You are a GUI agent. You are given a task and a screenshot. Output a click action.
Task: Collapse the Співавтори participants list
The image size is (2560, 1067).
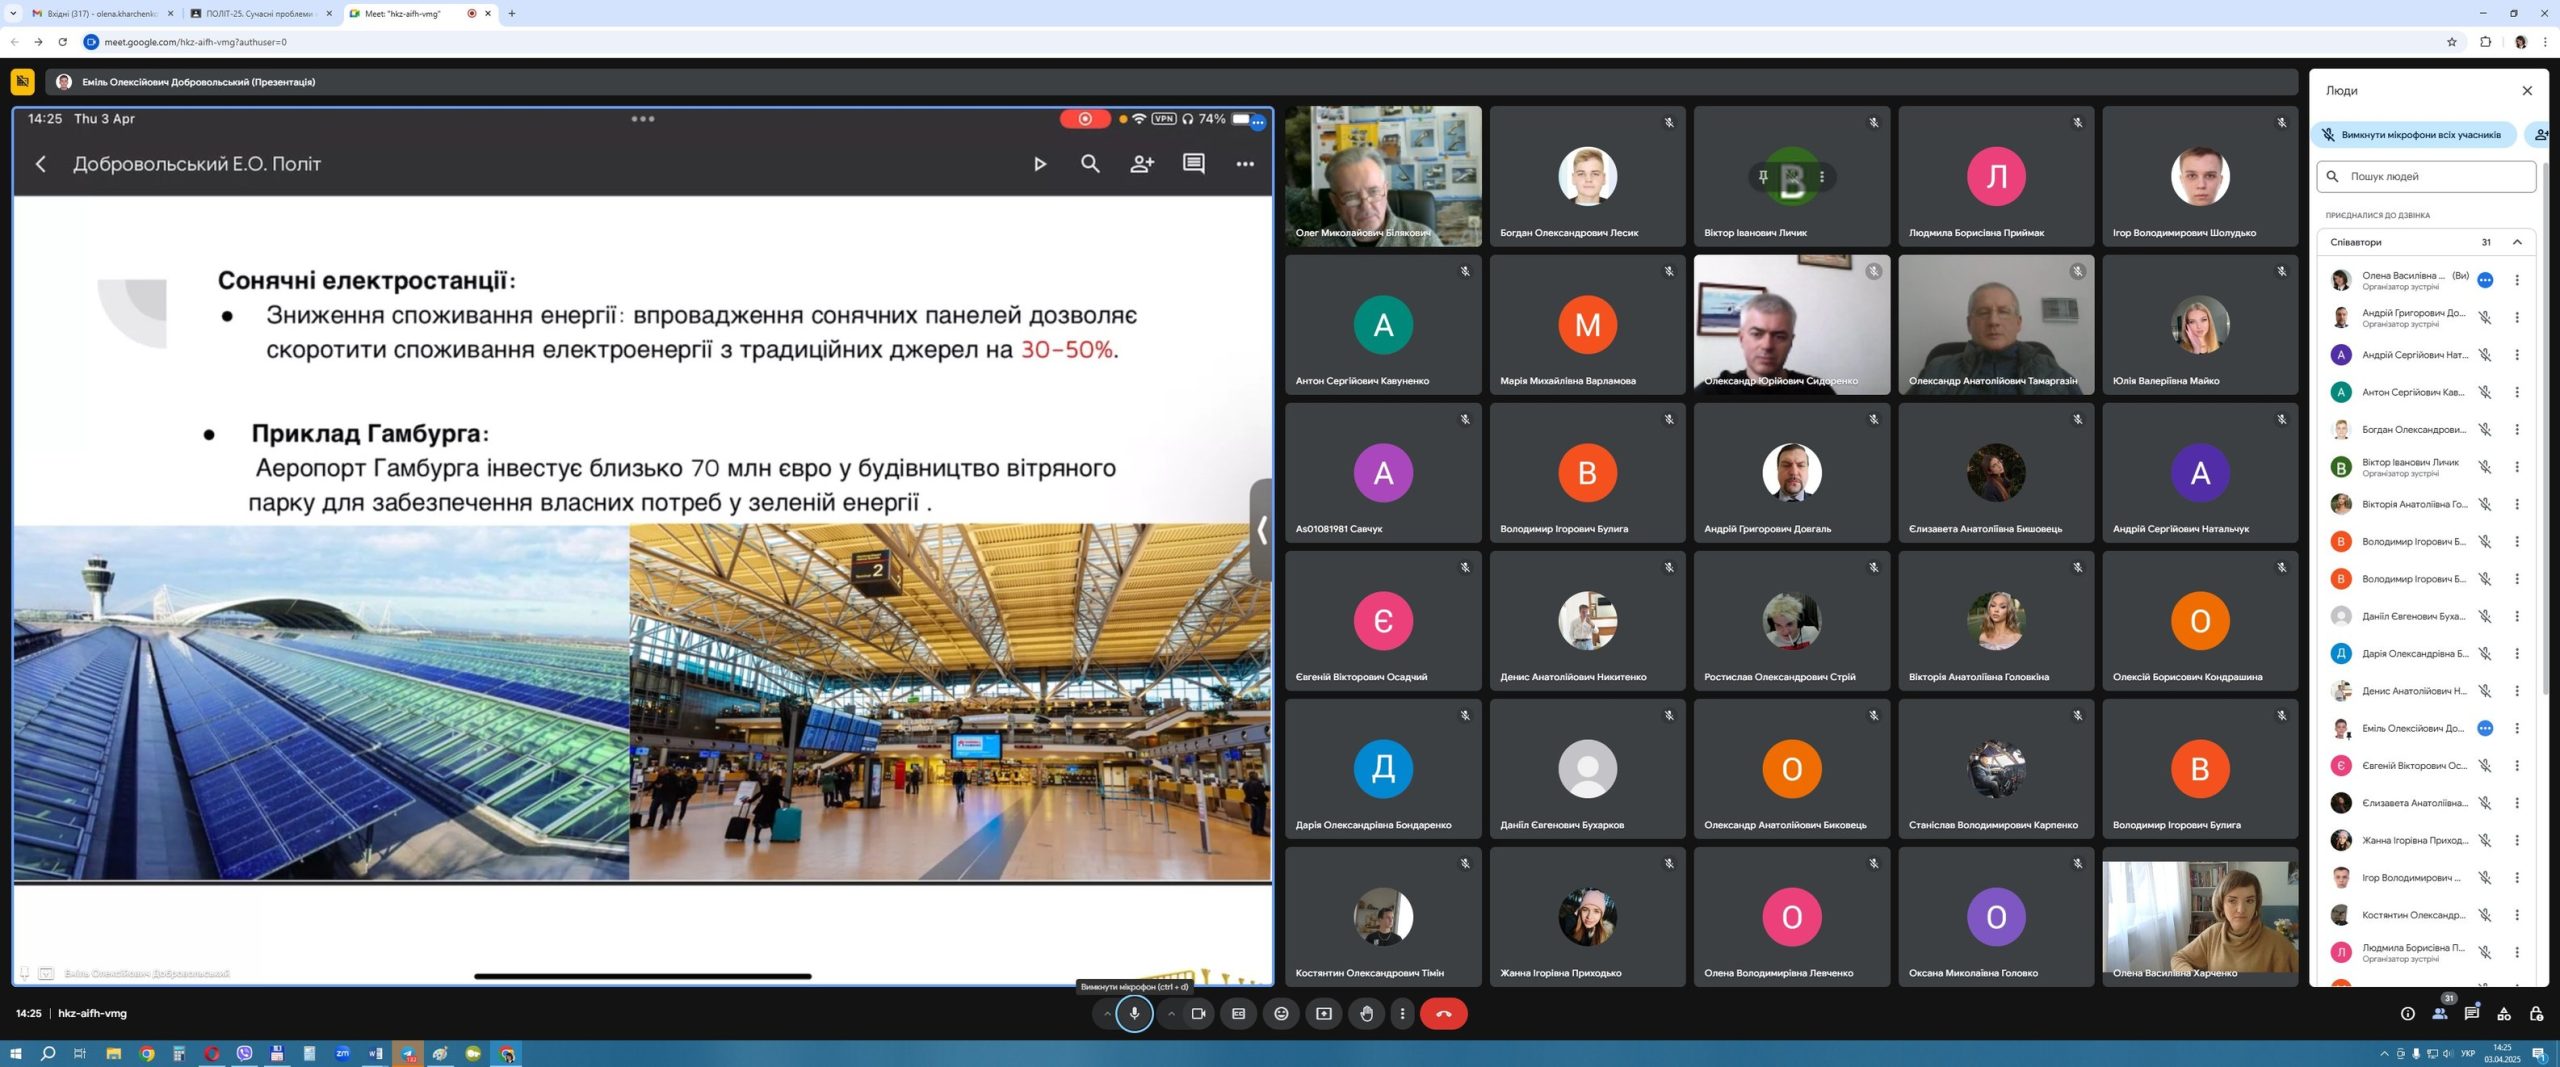2517,242
